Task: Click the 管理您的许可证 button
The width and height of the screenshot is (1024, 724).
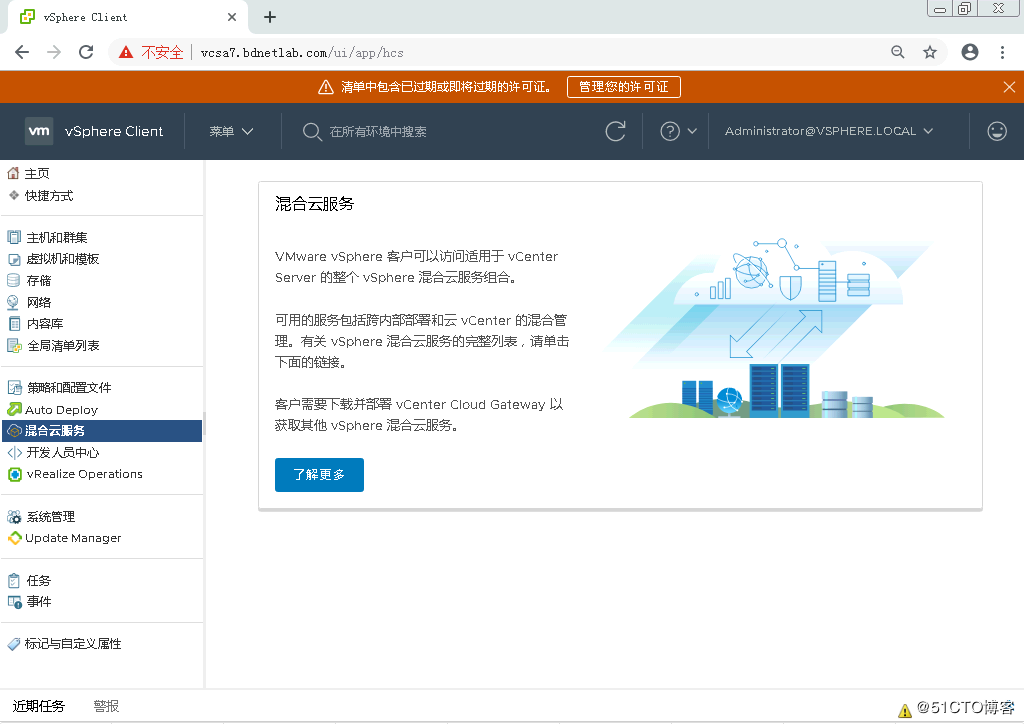Action: [624, 87]
